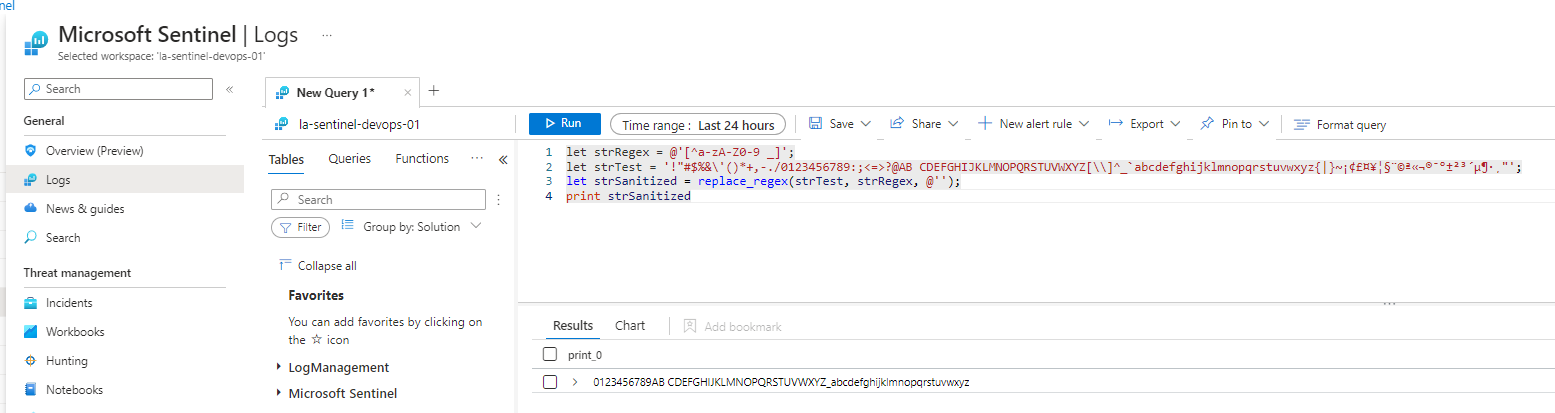Open the Group by: Solution dropdown
Screen dimensions: 1555x413
[476, 226]
